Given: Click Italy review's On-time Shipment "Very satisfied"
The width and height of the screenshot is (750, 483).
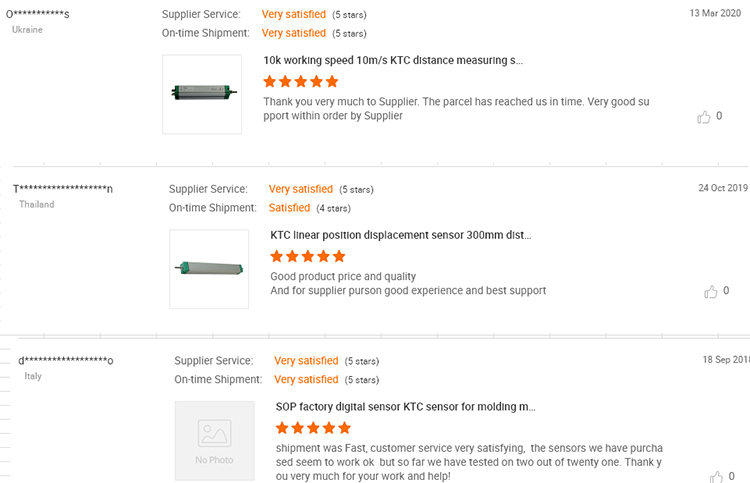Looking at the screenshot, I should pyautogui.click(x=306, y=380).
